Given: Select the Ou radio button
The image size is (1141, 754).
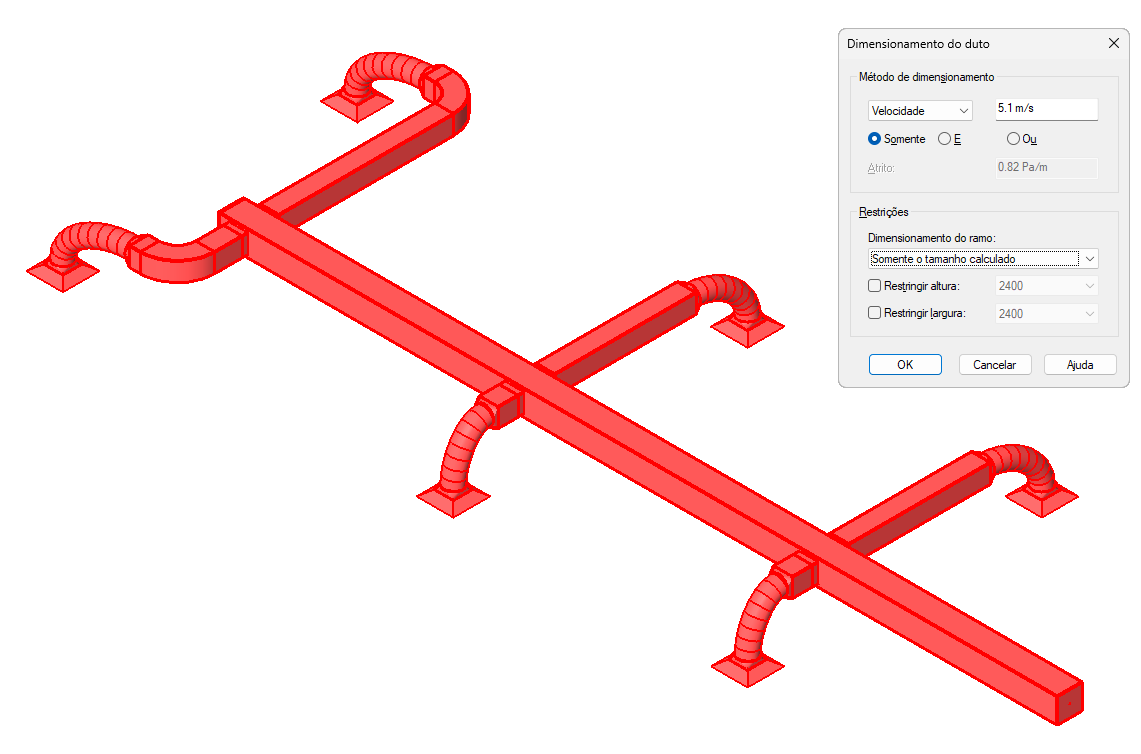Looking at the screenshot, I should [x=1022, y=139].
